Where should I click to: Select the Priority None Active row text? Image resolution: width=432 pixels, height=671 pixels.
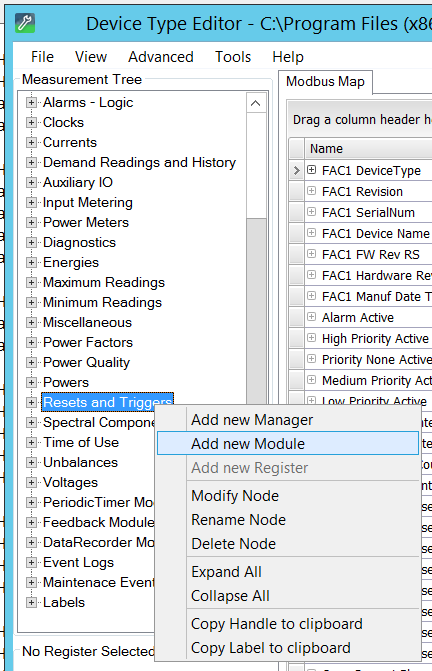point(377,359)
